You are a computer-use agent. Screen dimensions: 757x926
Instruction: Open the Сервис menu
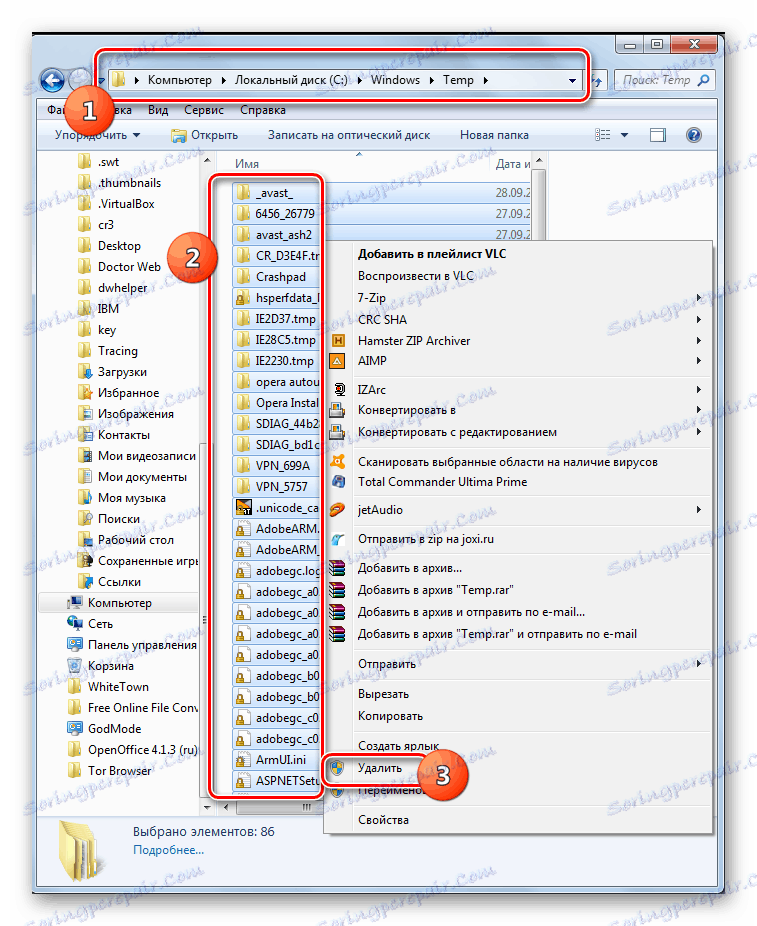(x=204, y=110)
